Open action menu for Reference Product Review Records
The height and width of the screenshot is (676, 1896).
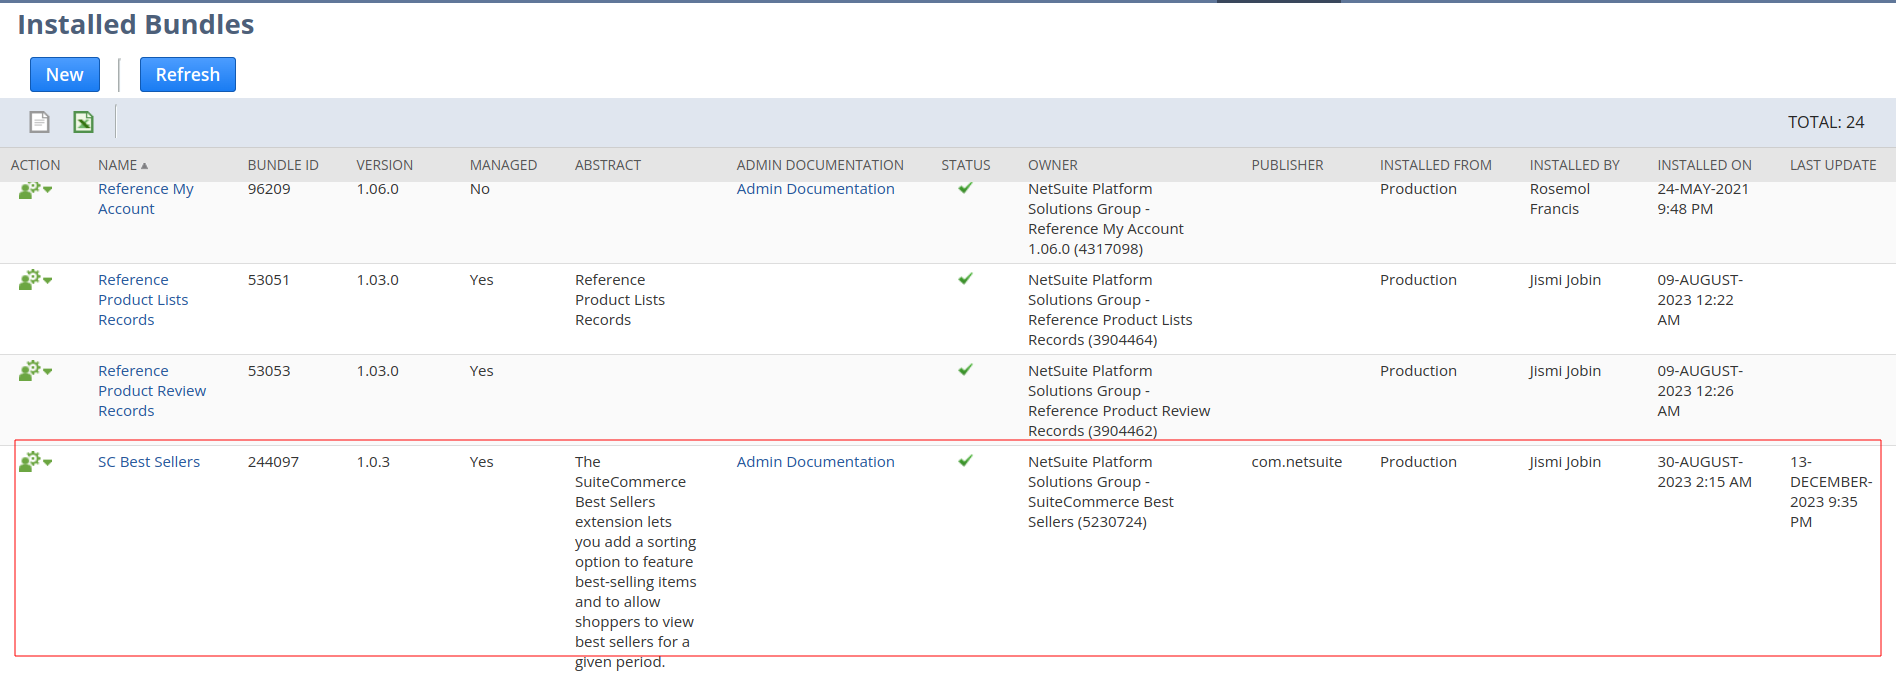[35, 371]
